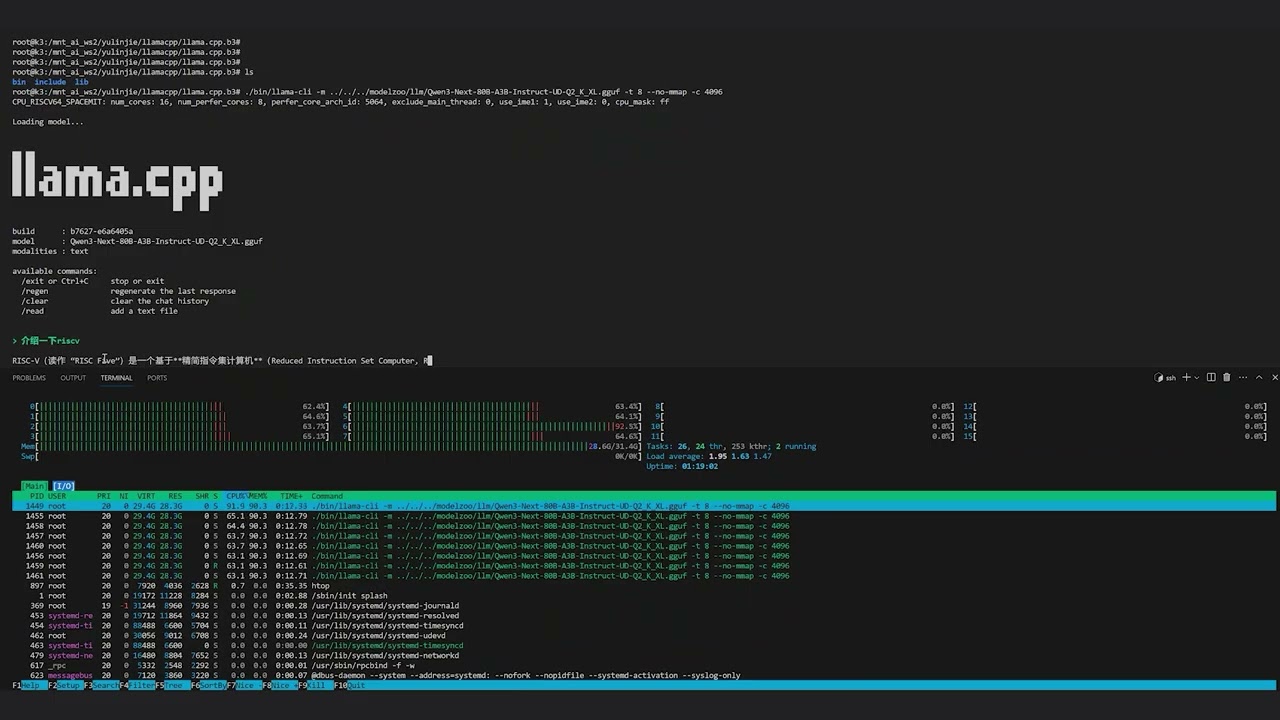Image resolution: width=1280 pixels, height=720 pixels.
Task: Create a new terminal with plus icon
Action: 1186,378
